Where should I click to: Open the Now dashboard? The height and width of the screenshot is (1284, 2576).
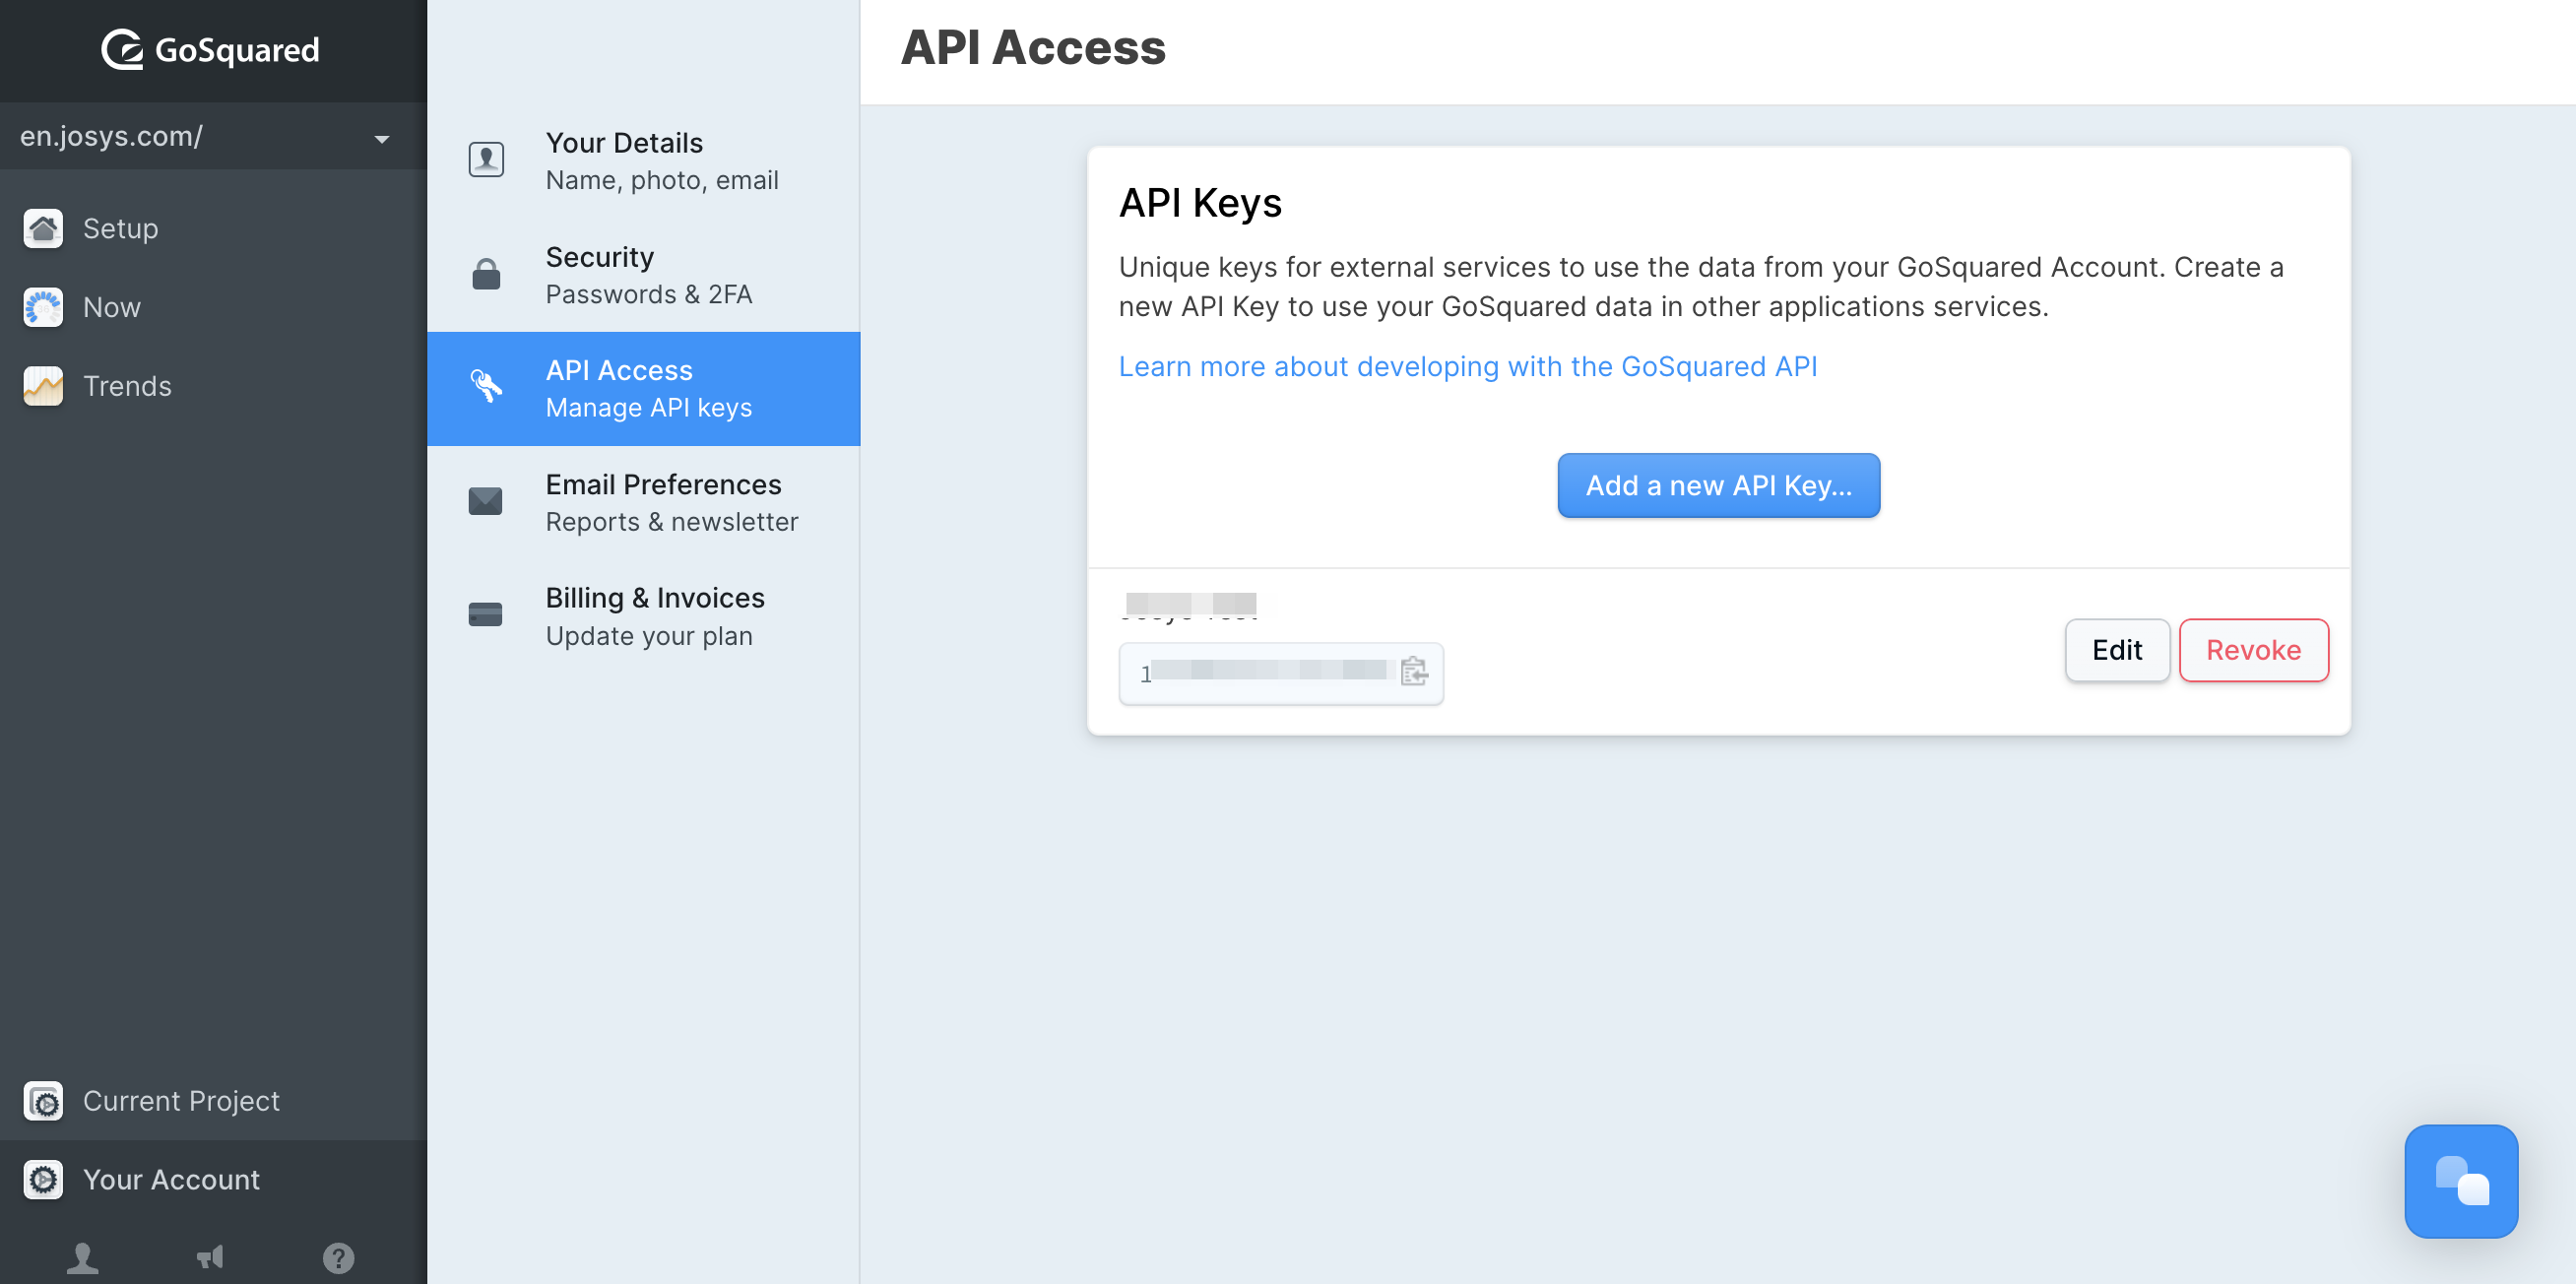click(x=43, y=307)
